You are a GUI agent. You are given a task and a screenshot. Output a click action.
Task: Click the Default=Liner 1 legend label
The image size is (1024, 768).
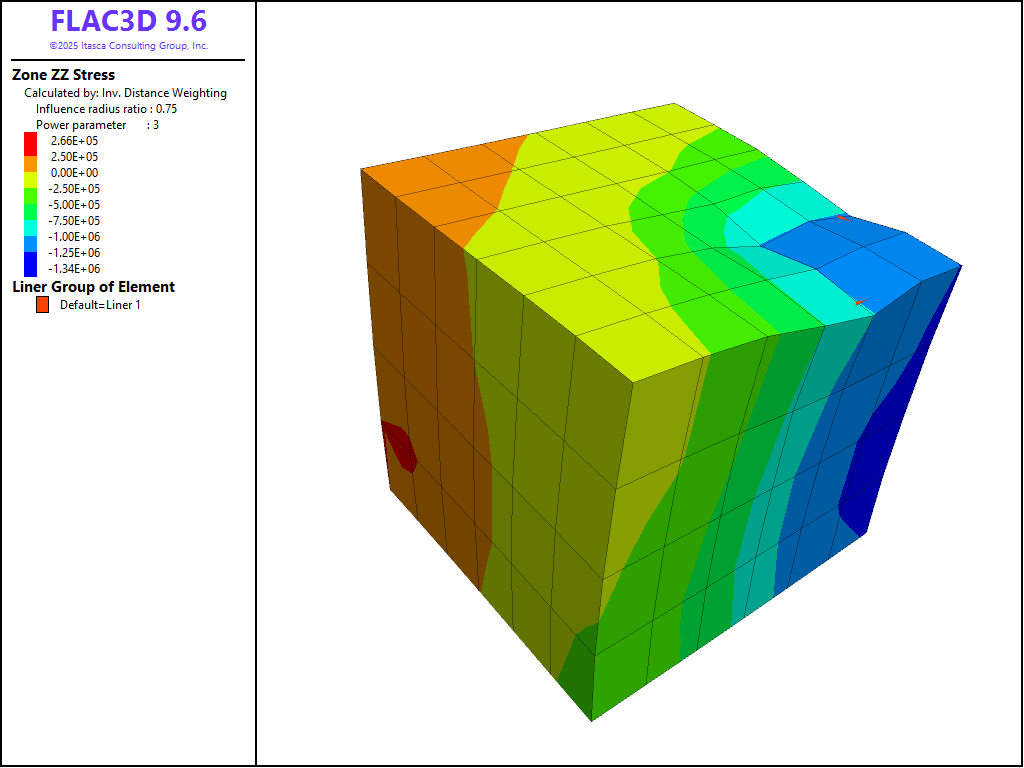point(100,305)
